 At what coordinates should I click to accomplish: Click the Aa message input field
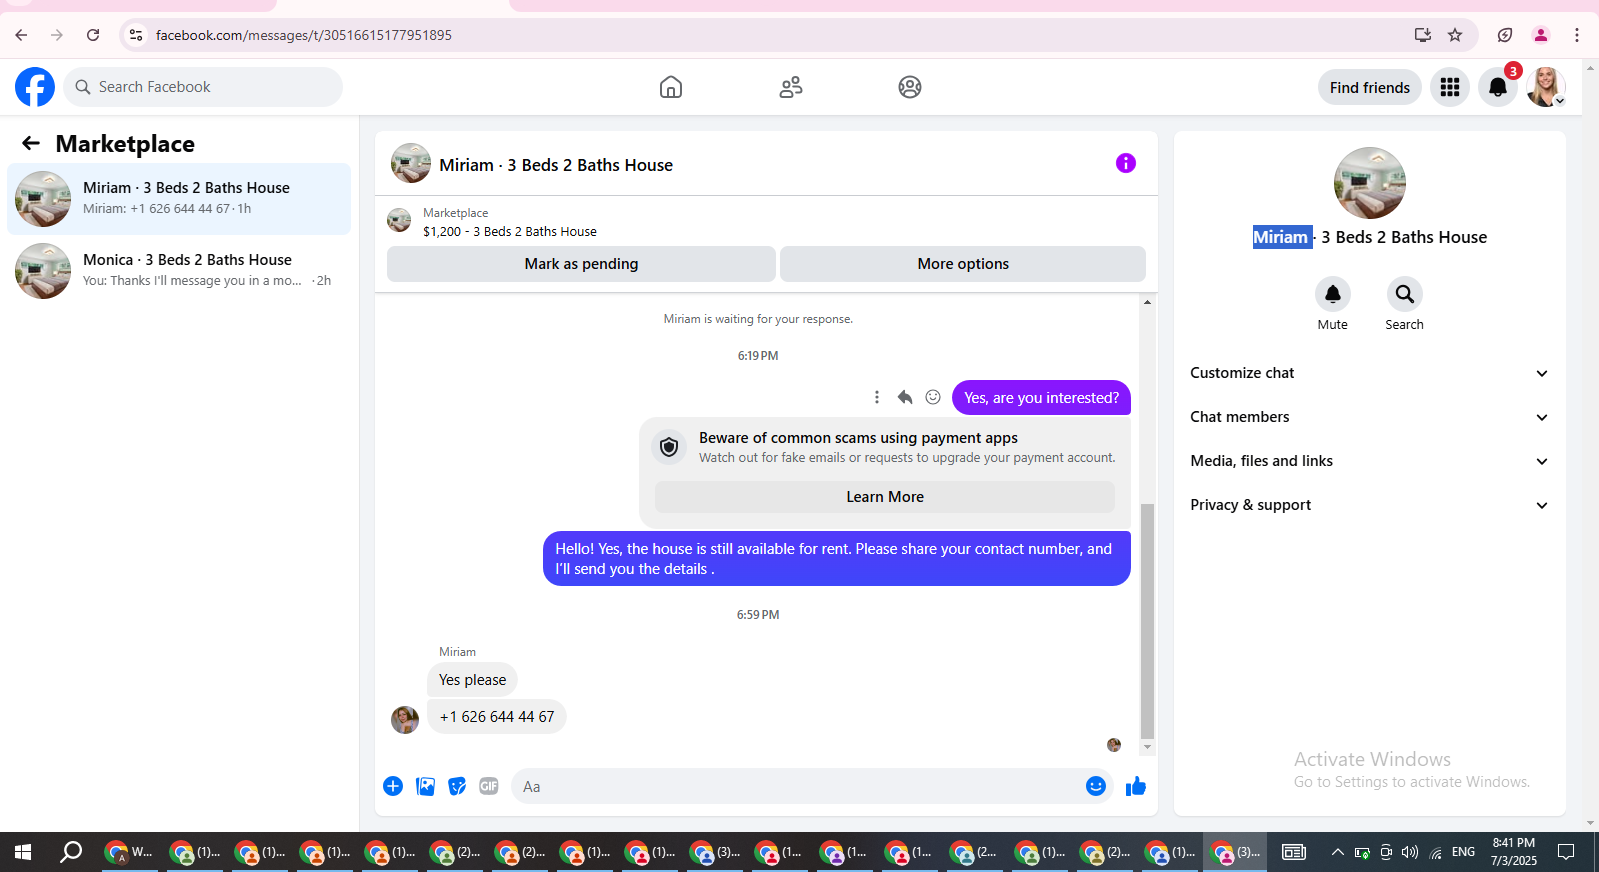click(x=797, y=786)
